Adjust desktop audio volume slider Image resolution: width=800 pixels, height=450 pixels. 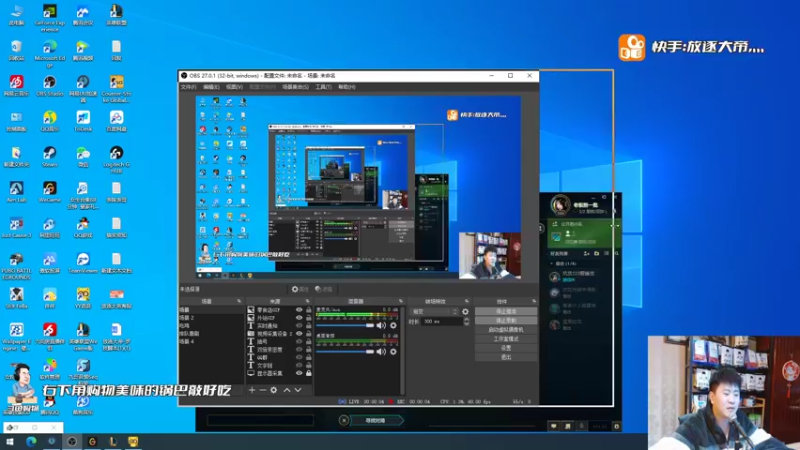345,352
